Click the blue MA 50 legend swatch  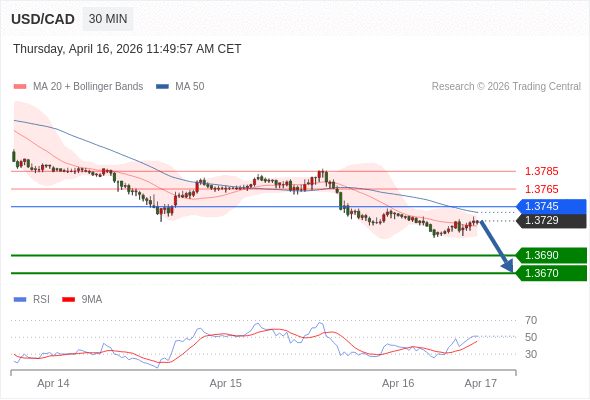162,87
